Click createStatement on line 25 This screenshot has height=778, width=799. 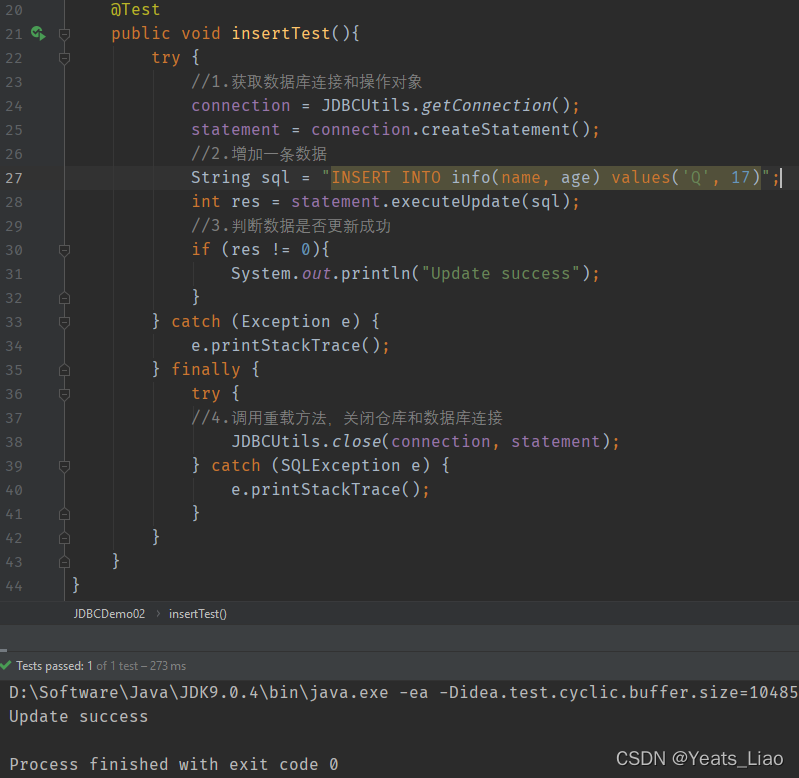495,129
